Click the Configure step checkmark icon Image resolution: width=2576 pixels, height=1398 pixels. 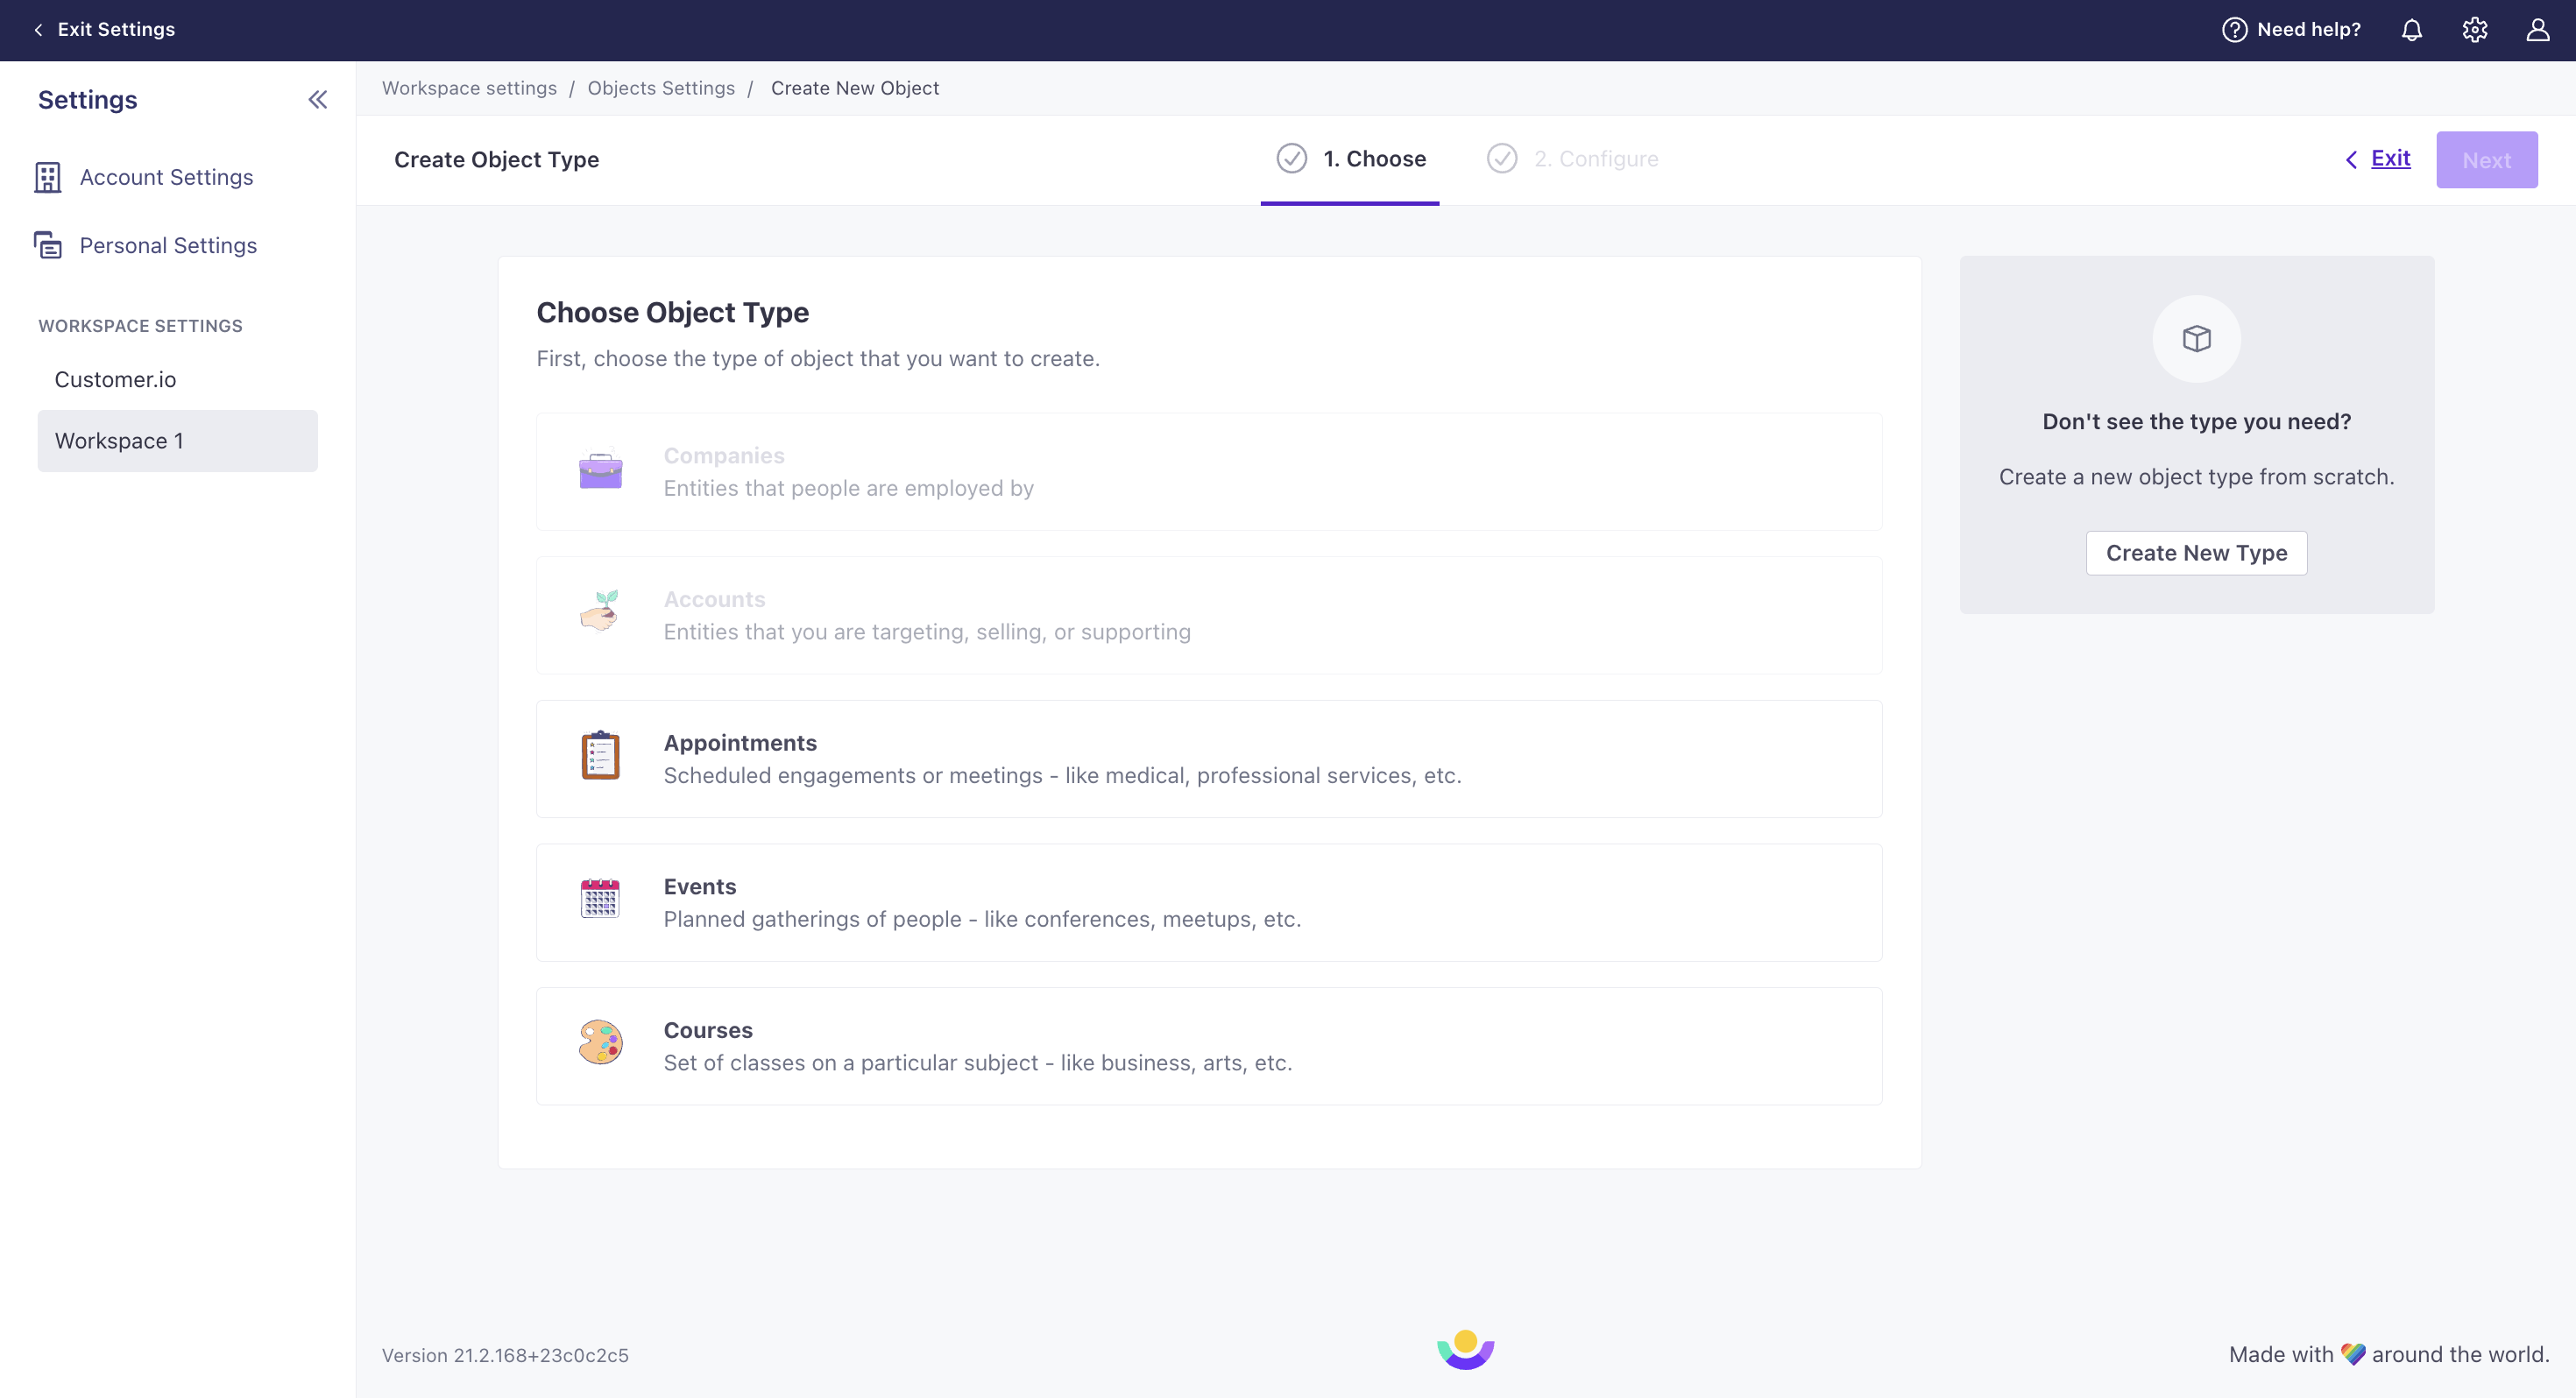1501,159
